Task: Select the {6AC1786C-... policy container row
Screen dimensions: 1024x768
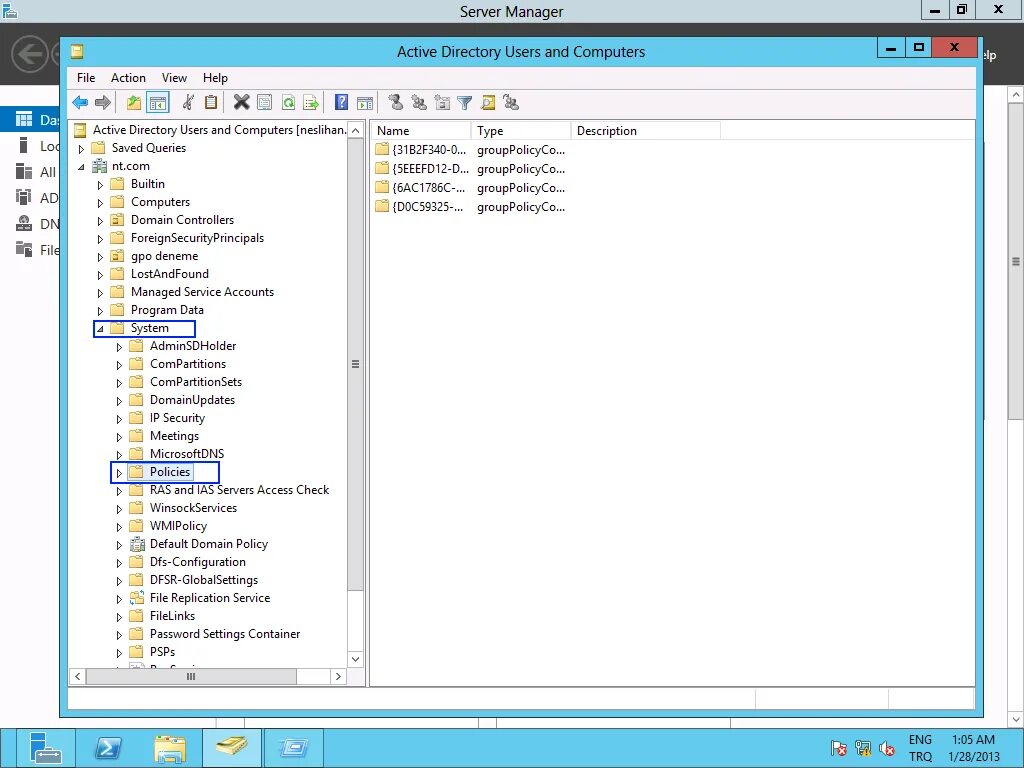Action: click(x=470, y=187)
